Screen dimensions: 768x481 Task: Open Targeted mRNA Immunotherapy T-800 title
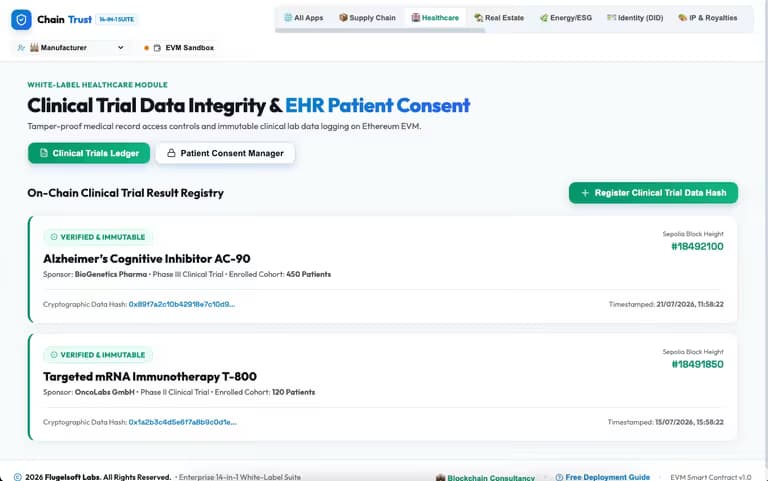(x=150, y=377)
